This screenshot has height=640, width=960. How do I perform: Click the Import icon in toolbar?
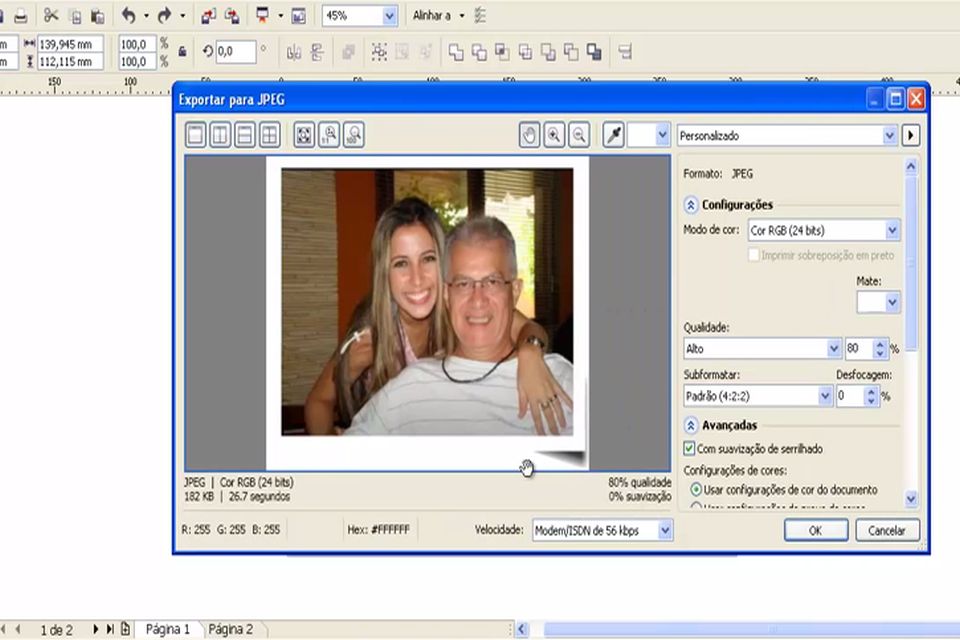[208, 16]
